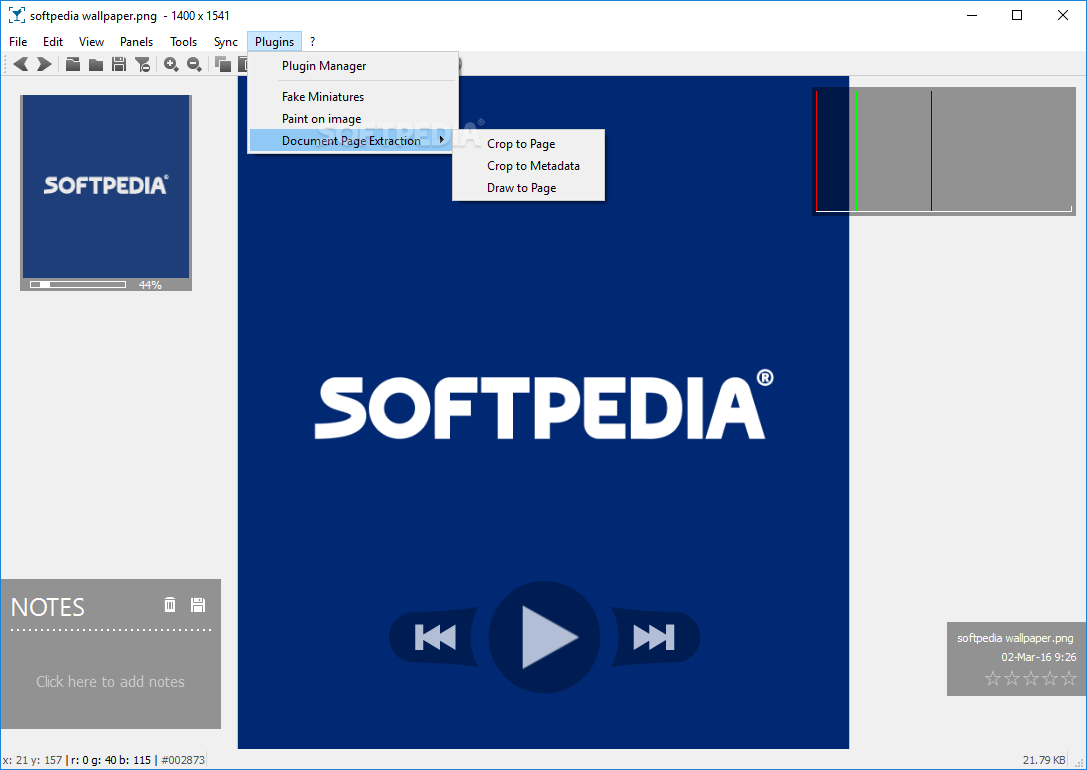Delete notes with trash can icon
The image size is (1087, 770).
click(x=170, y=604)
